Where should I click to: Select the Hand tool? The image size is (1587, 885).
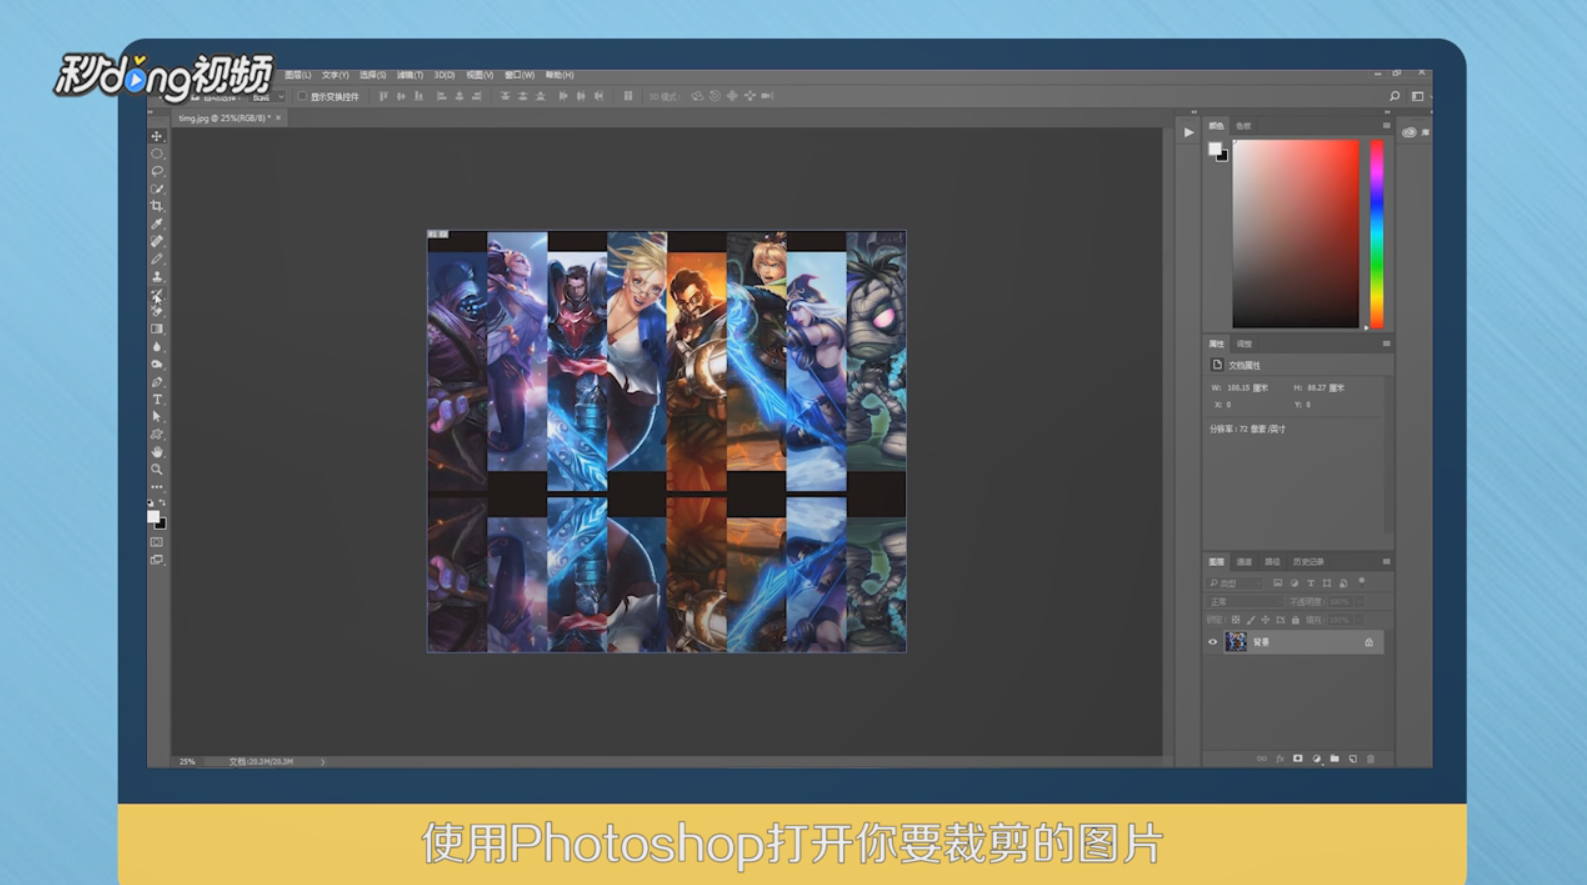click(x=157, y=452)
